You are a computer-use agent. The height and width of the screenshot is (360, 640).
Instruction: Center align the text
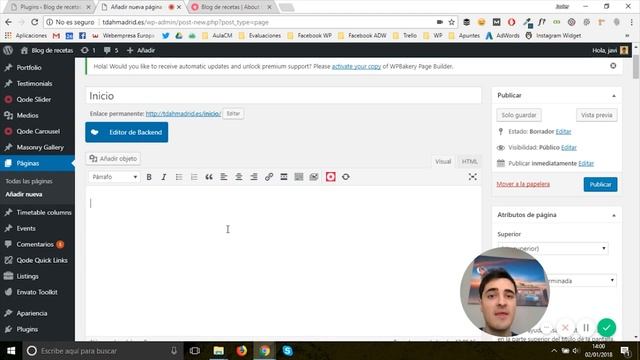tap(239, 177)
